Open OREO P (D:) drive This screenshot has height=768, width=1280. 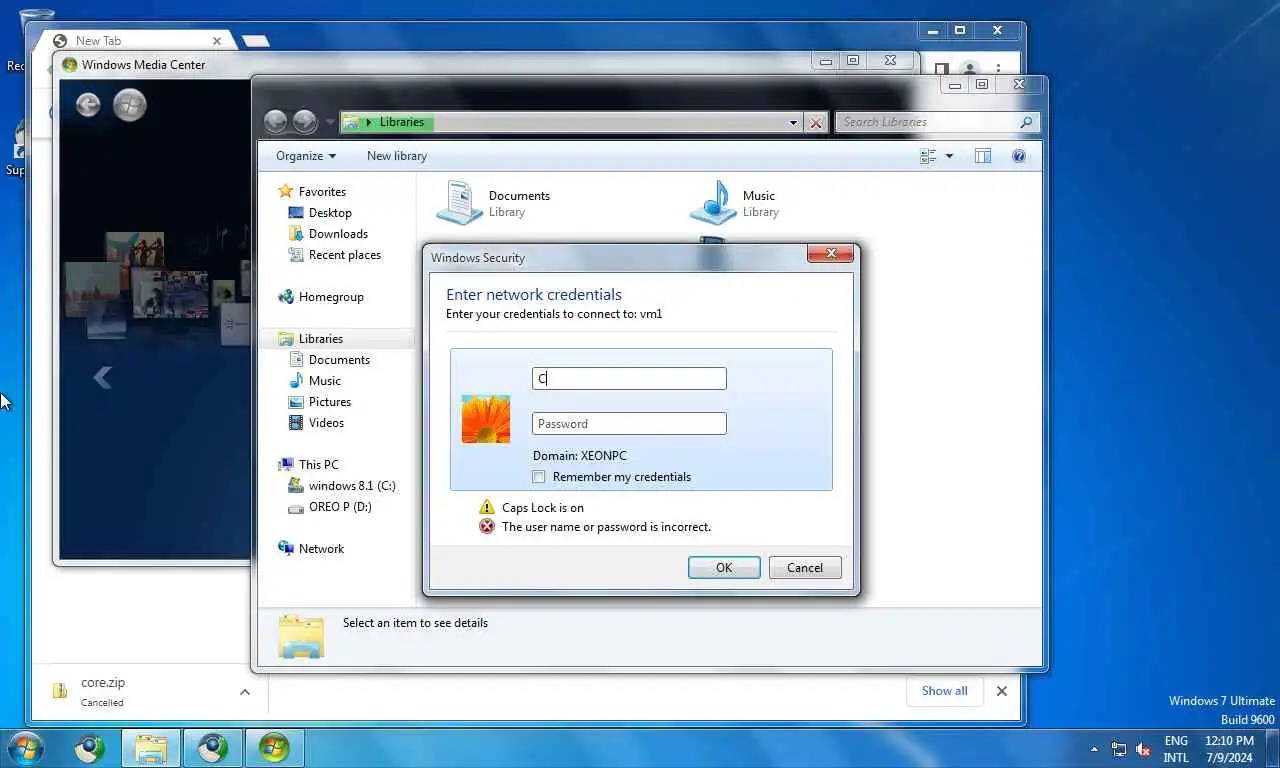340,507
